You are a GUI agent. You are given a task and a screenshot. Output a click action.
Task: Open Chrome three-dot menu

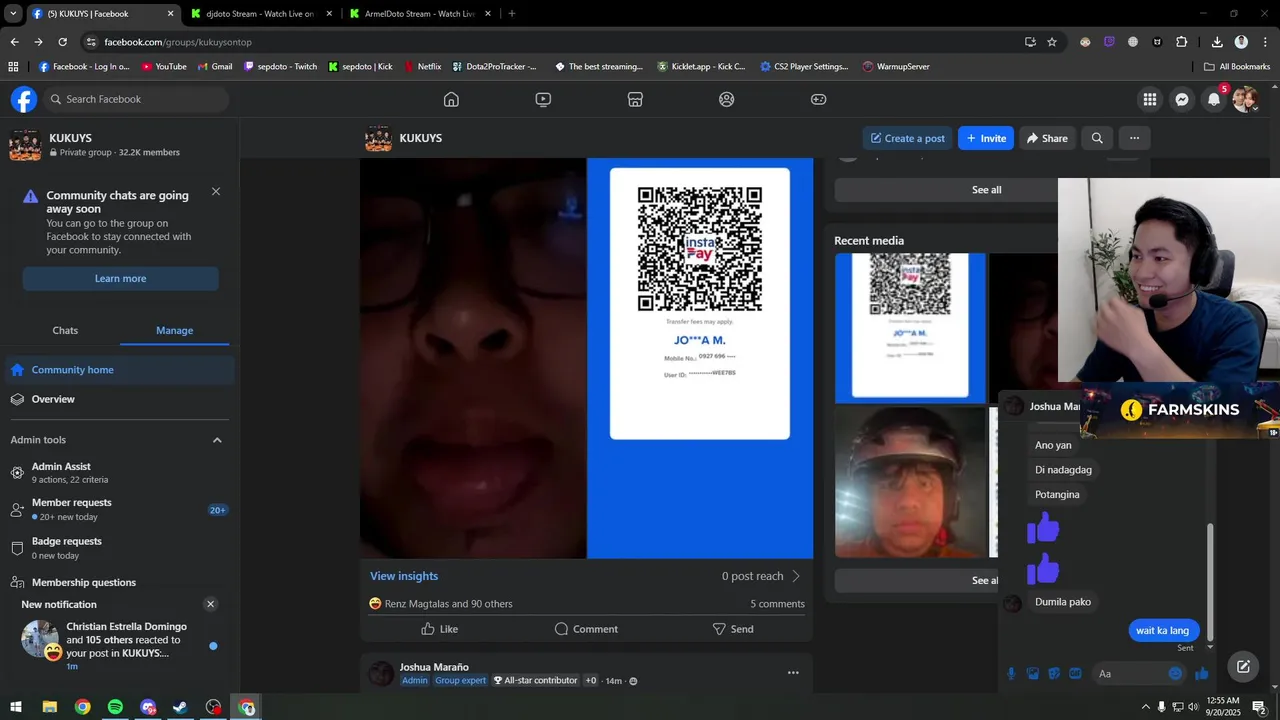click(1263, 42)
